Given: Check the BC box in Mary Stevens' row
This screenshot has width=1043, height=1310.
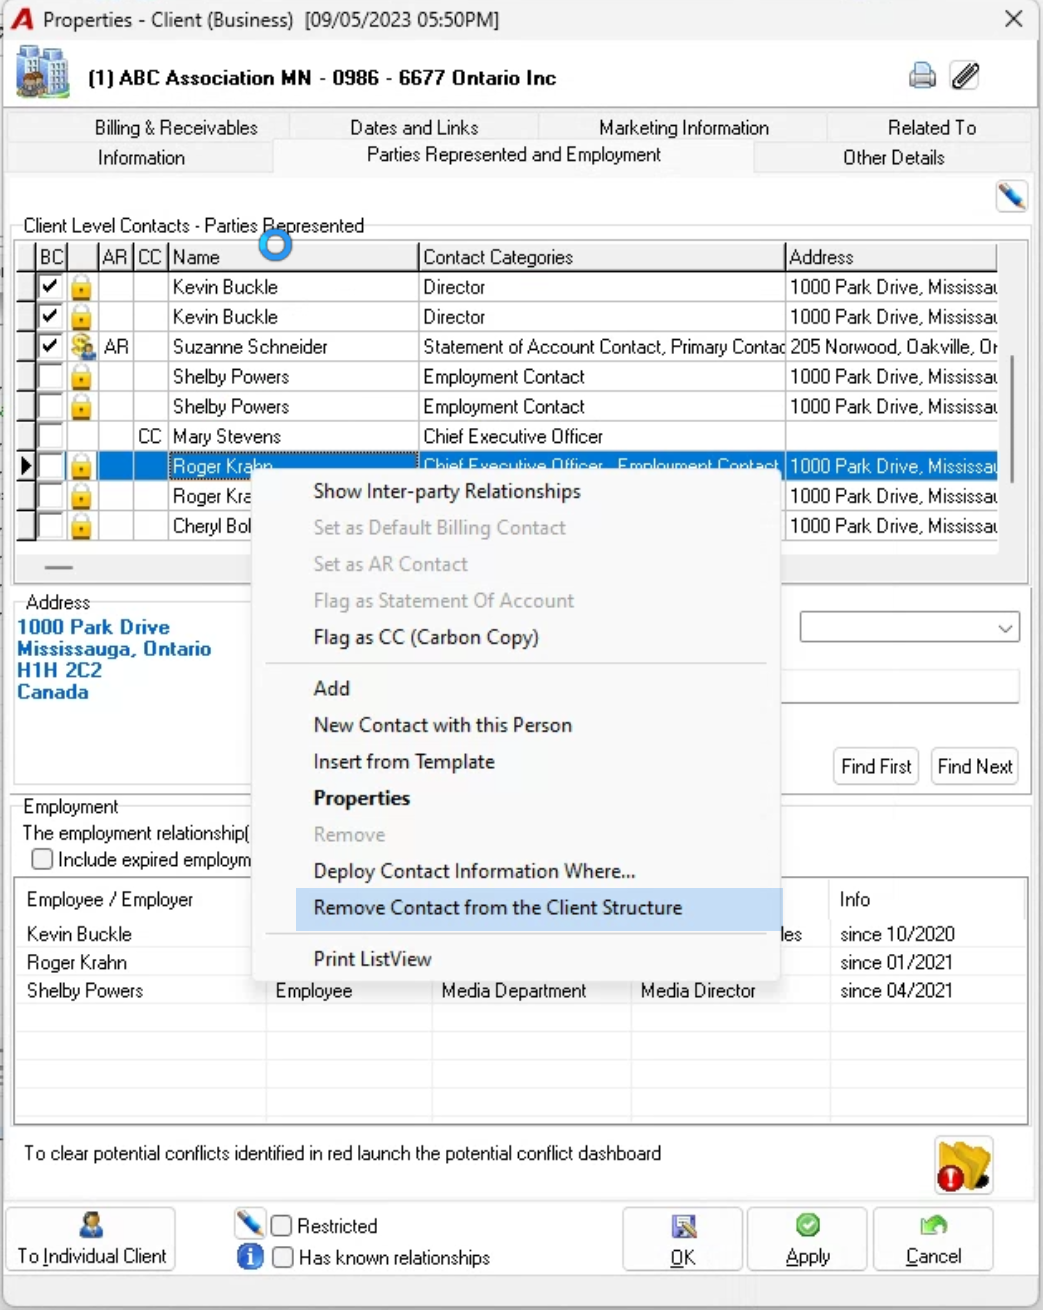Looking at the screenshot, I should point(50,436).
